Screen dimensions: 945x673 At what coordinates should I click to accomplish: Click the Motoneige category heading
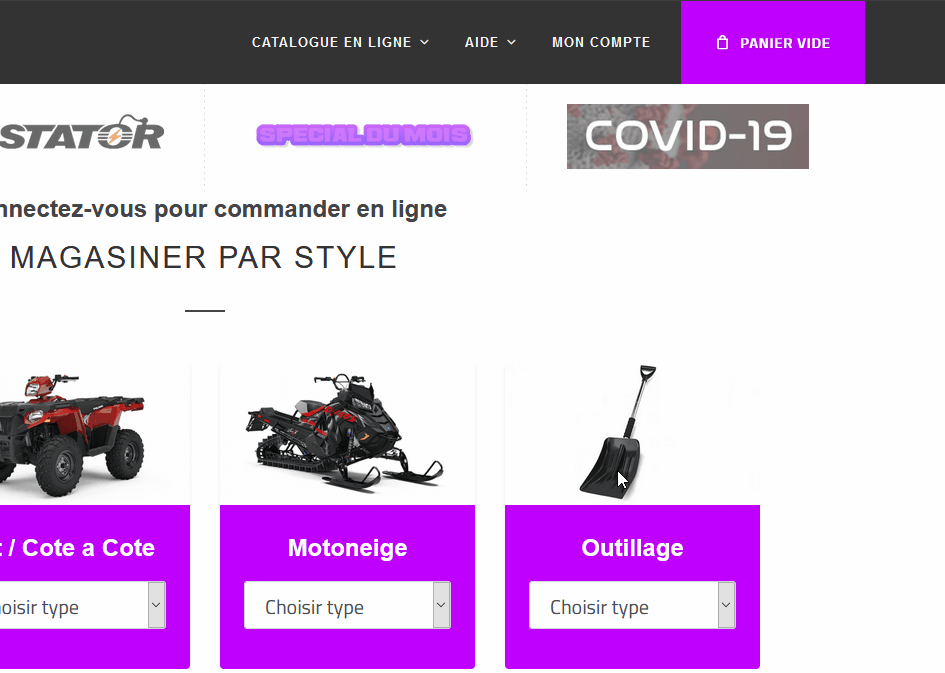tap(347, 548)
